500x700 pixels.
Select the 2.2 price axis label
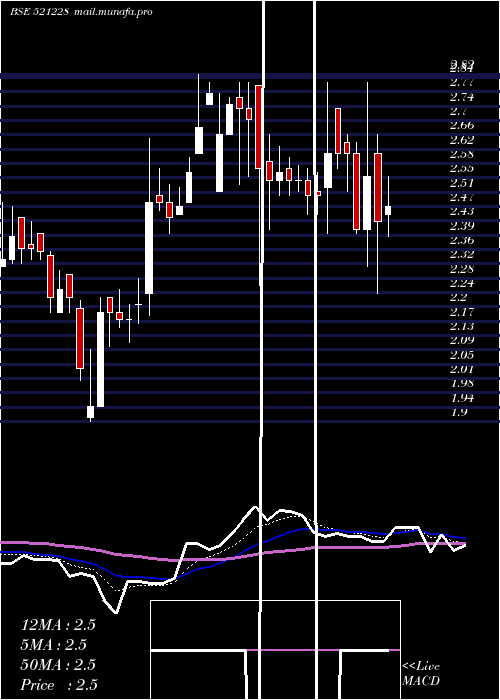pyautogui.click(x=458, y=297)
